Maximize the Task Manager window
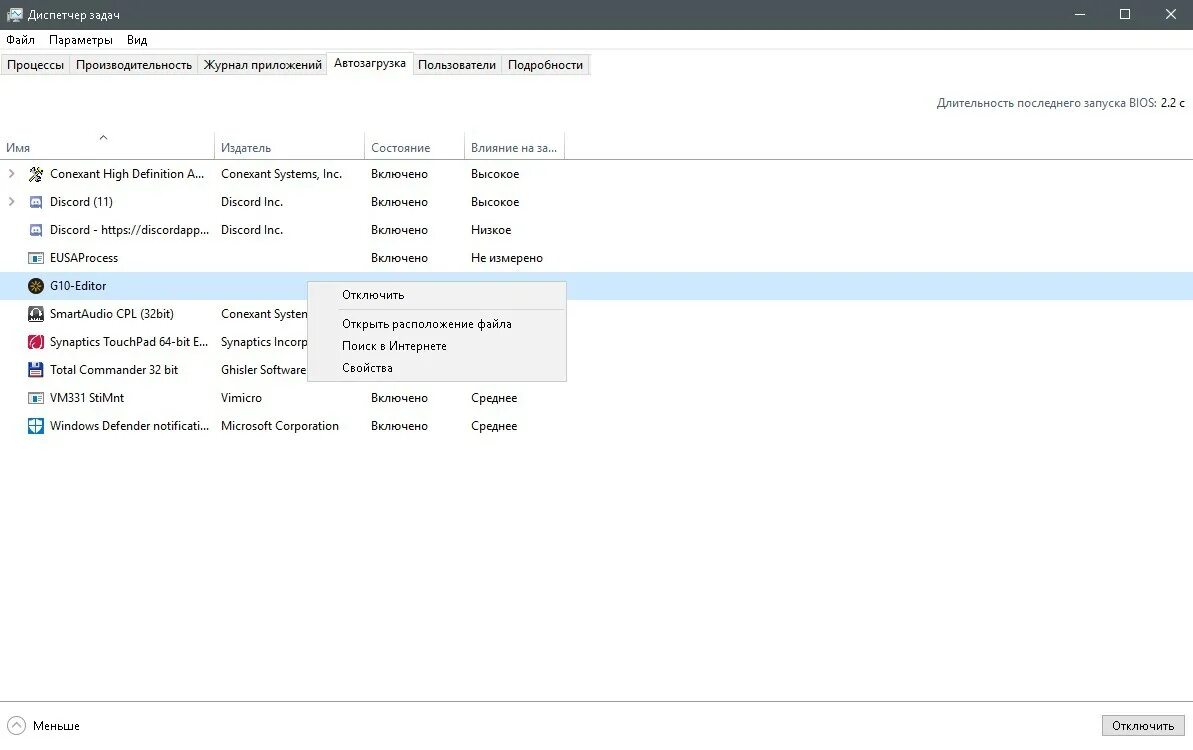Viewport: 1193px width, 750px height. click(1125, 14)
